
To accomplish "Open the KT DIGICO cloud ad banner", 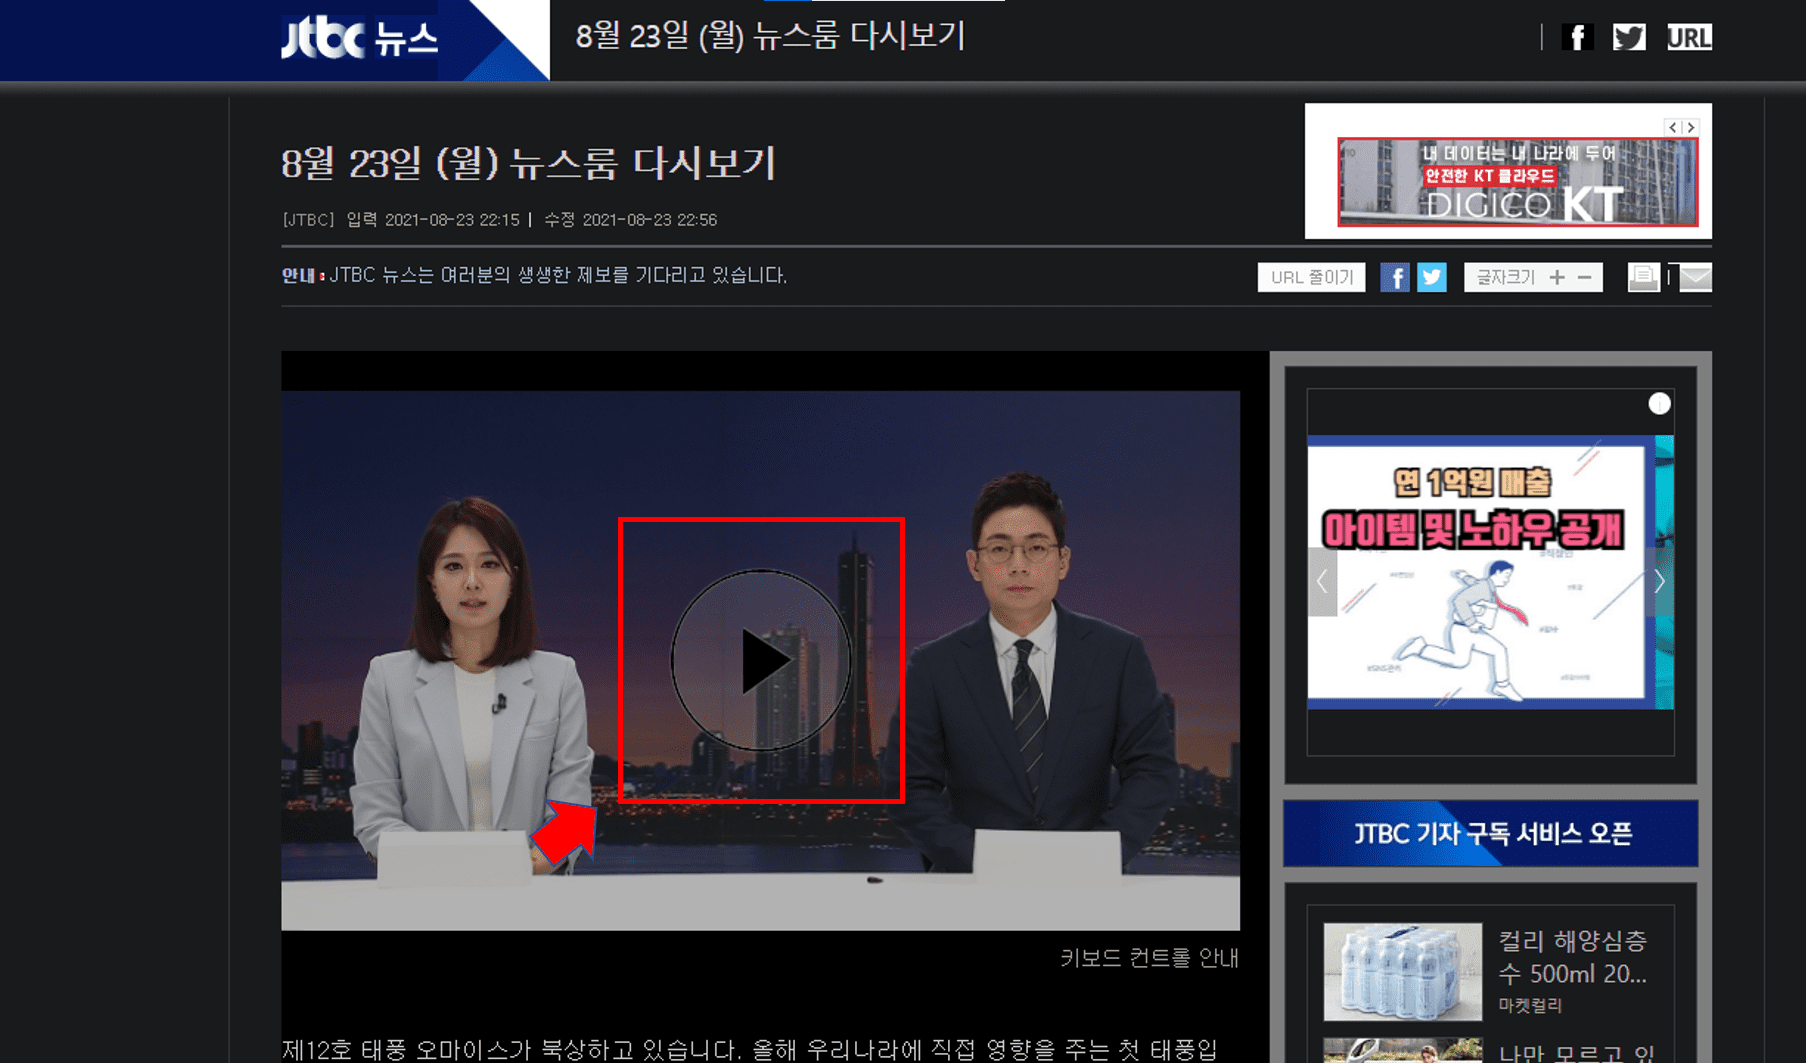I will click(x=1517, y=182).
